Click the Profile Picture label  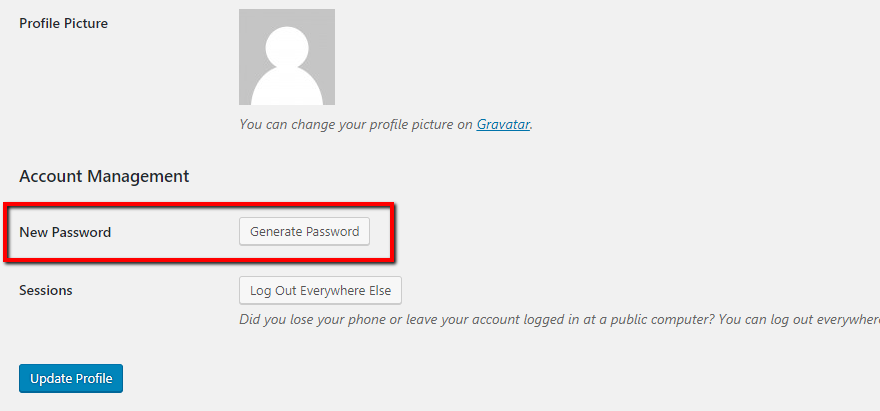click(63, 23)
